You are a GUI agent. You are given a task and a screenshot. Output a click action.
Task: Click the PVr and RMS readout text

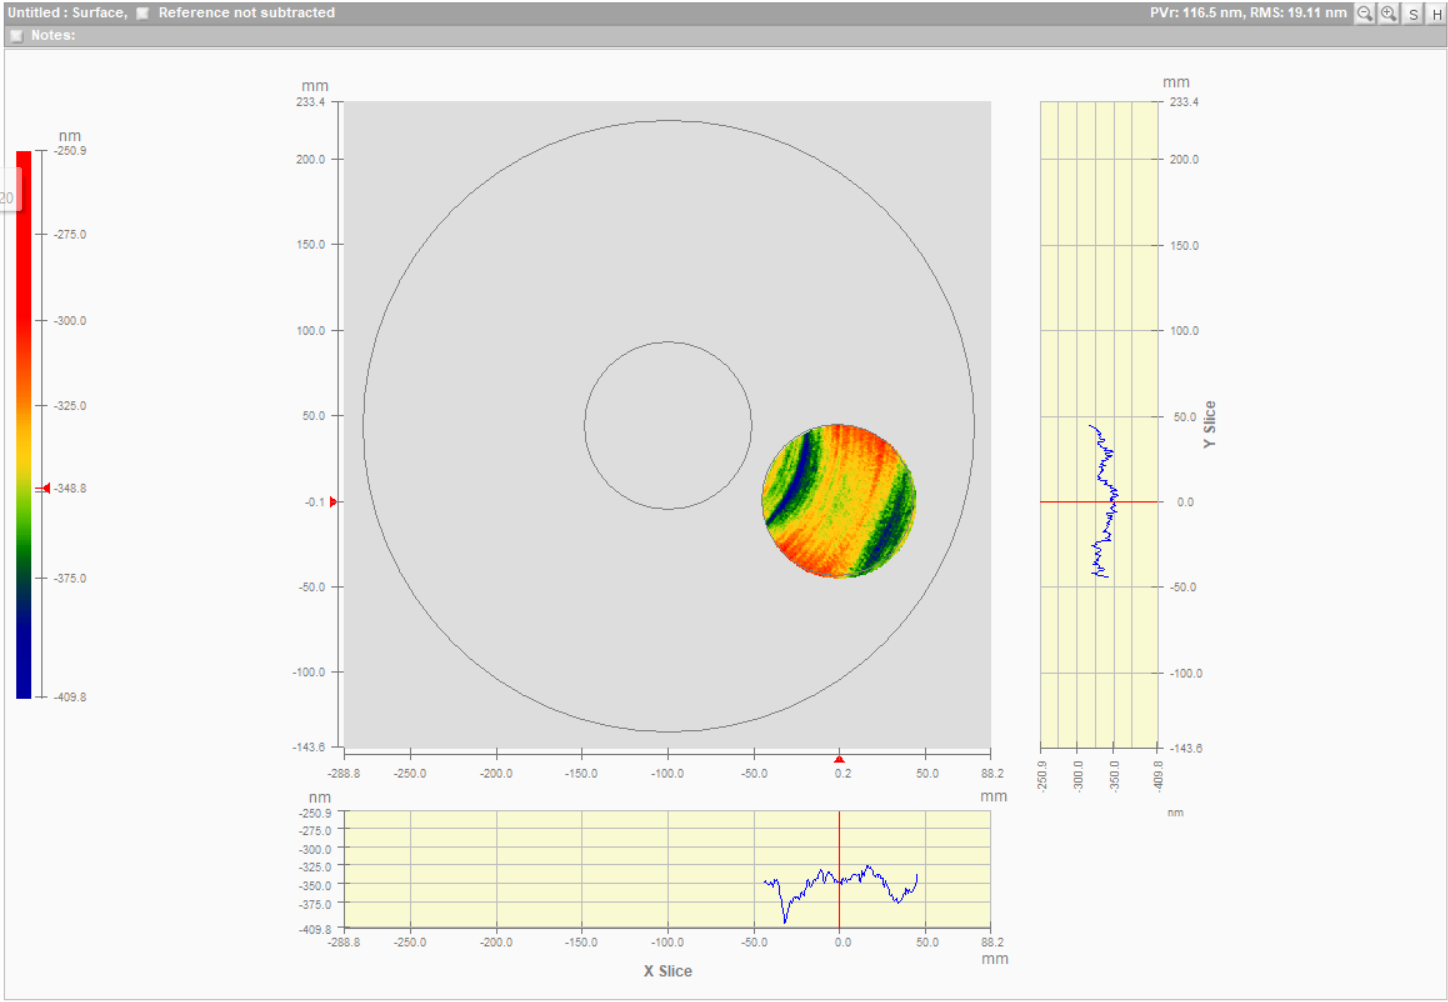point(1248,13)
